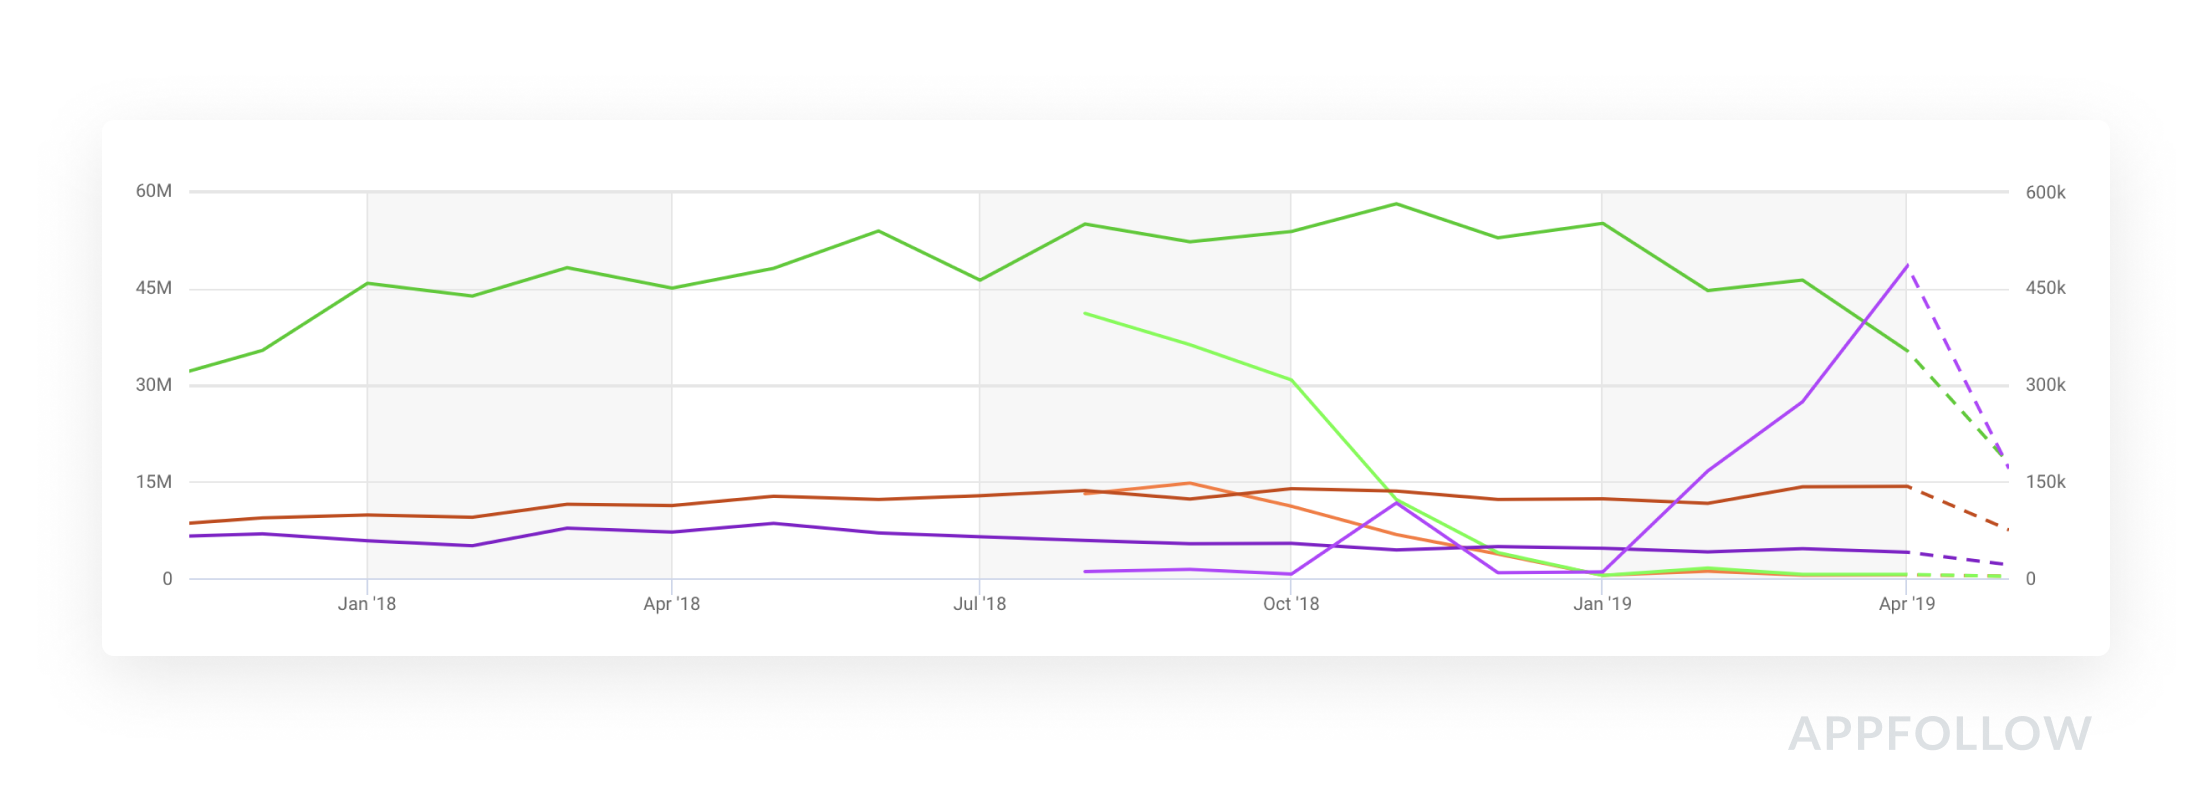Select the Jan '19 axis label
This screenshot has height=810, width=2212.
(x=1602, y=604)
